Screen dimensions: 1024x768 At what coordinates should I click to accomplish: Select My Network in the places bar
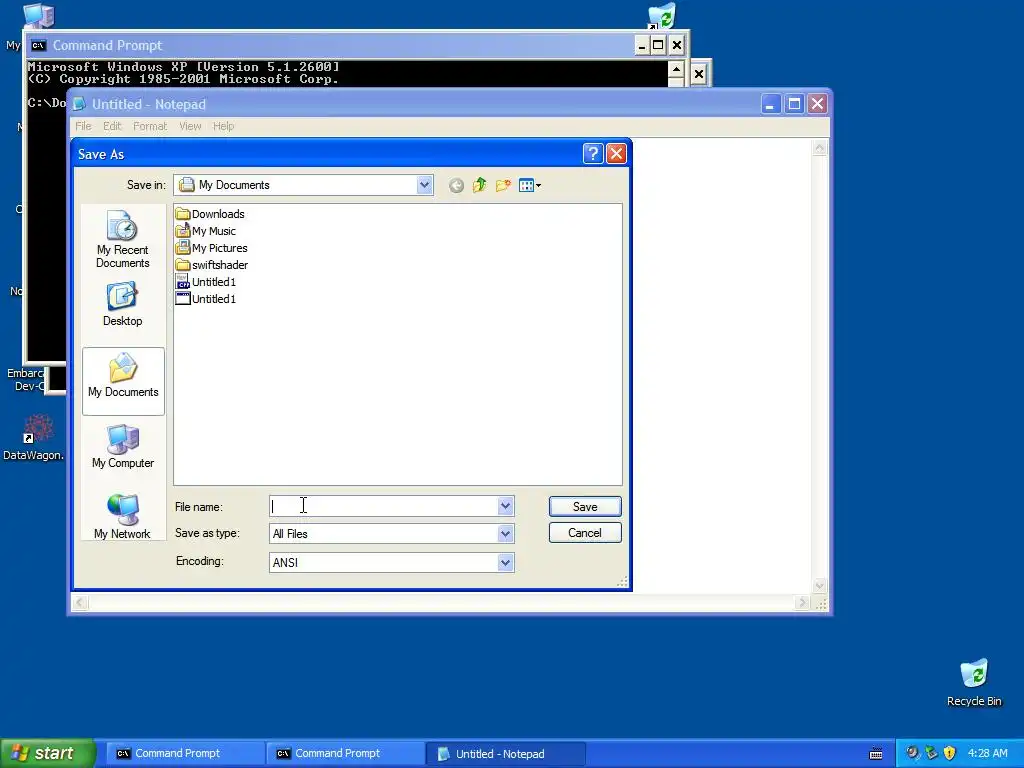(x=122, y=517)
